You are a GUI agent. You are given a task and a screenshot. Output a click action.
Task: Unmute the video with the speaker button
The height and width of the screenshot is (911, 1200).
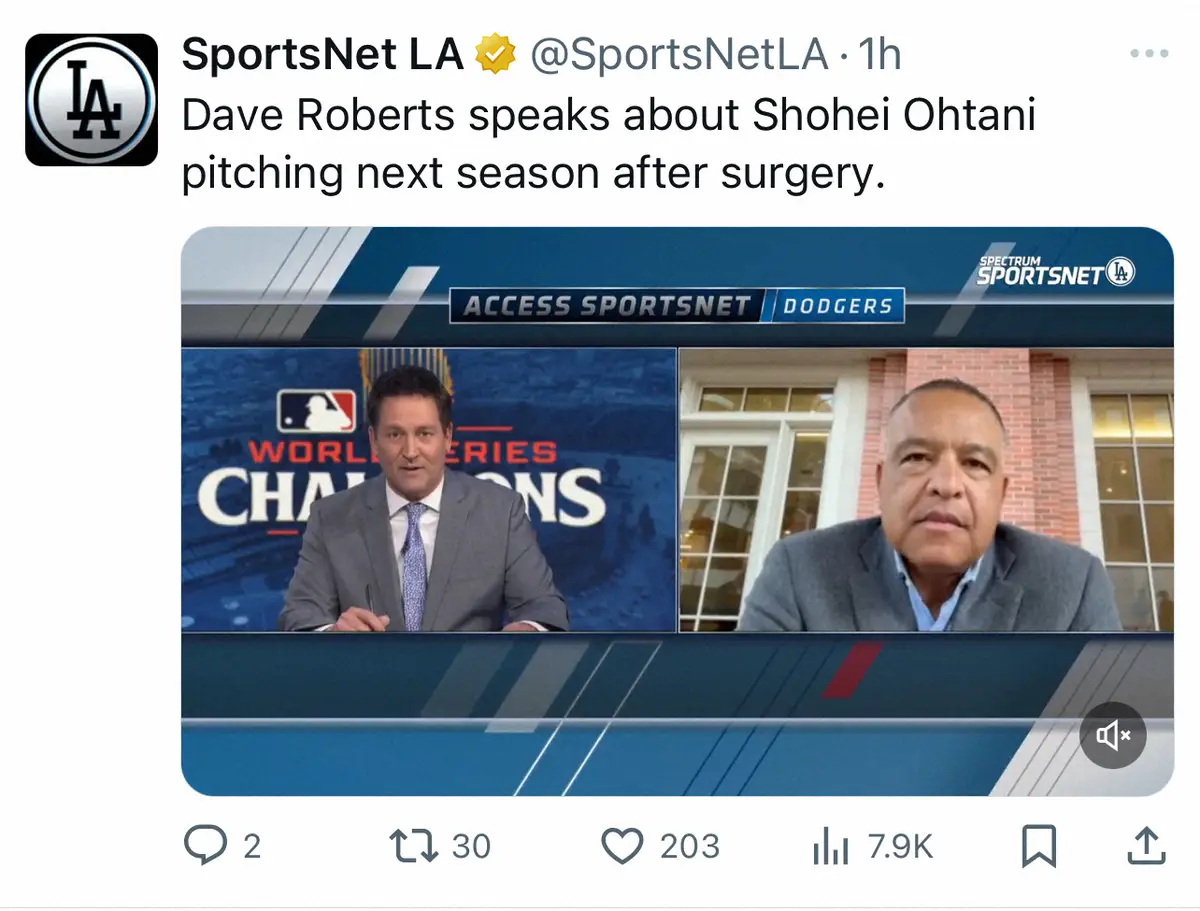tap(1113, 736)
